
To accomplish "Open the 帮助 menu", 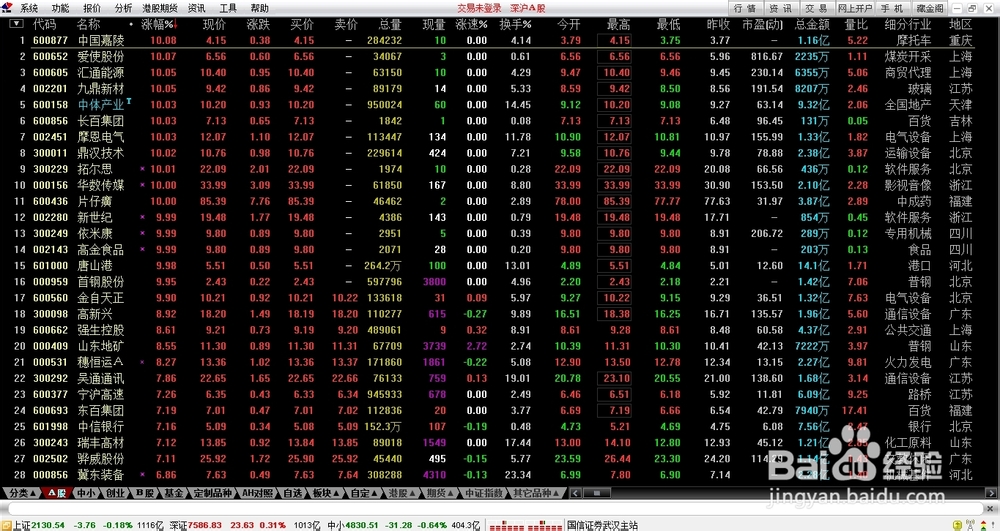I will pos(259,8).
